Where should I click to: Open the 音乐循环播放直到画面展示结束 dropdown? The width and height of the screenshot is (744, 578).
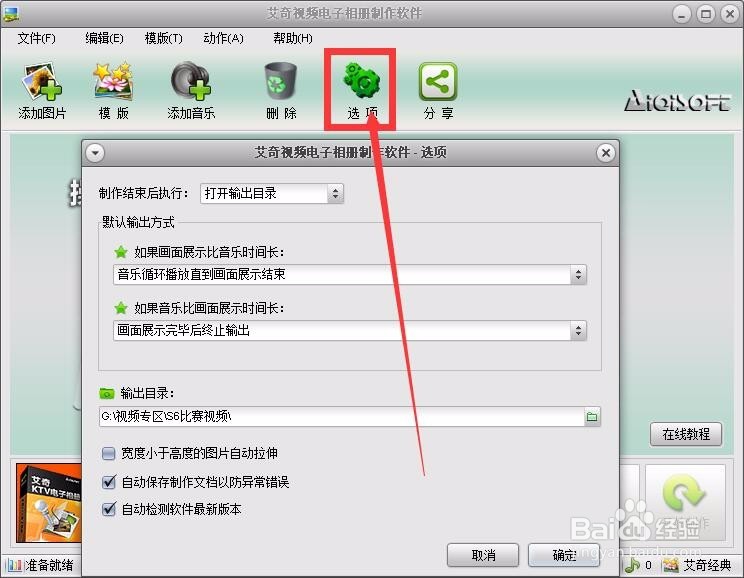click(x=350, y=274)
